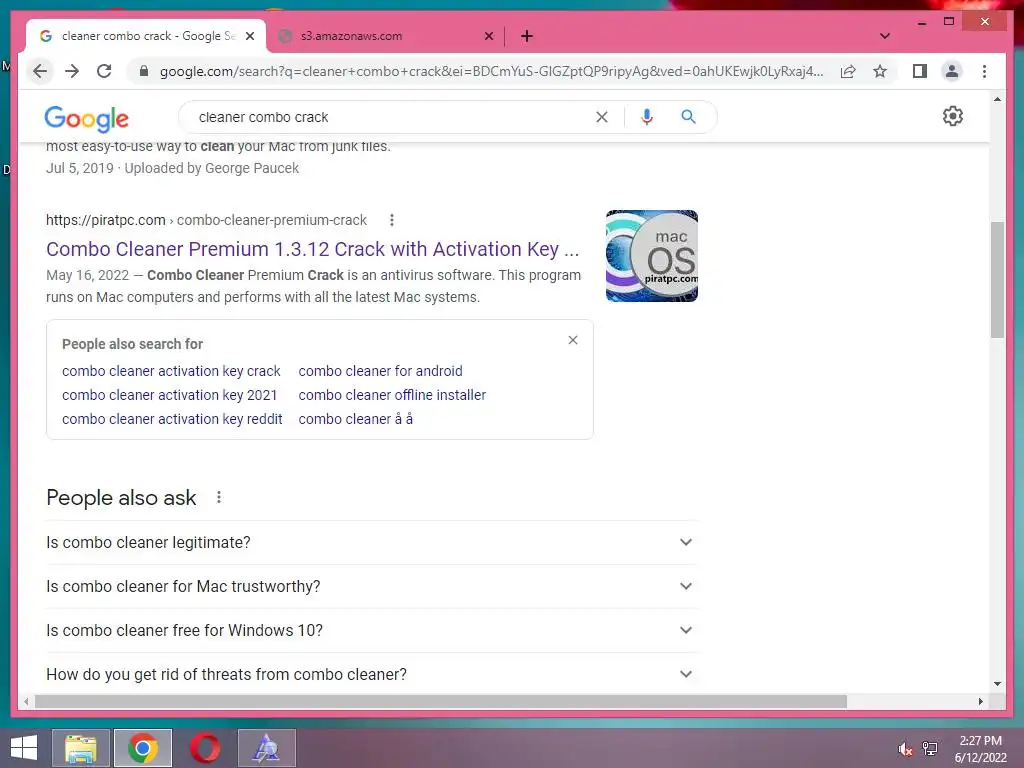The height and width of the screenshot is (768, 1024).
Task: Search combo cleaner activation key crack
Action: tap(171, 371)
